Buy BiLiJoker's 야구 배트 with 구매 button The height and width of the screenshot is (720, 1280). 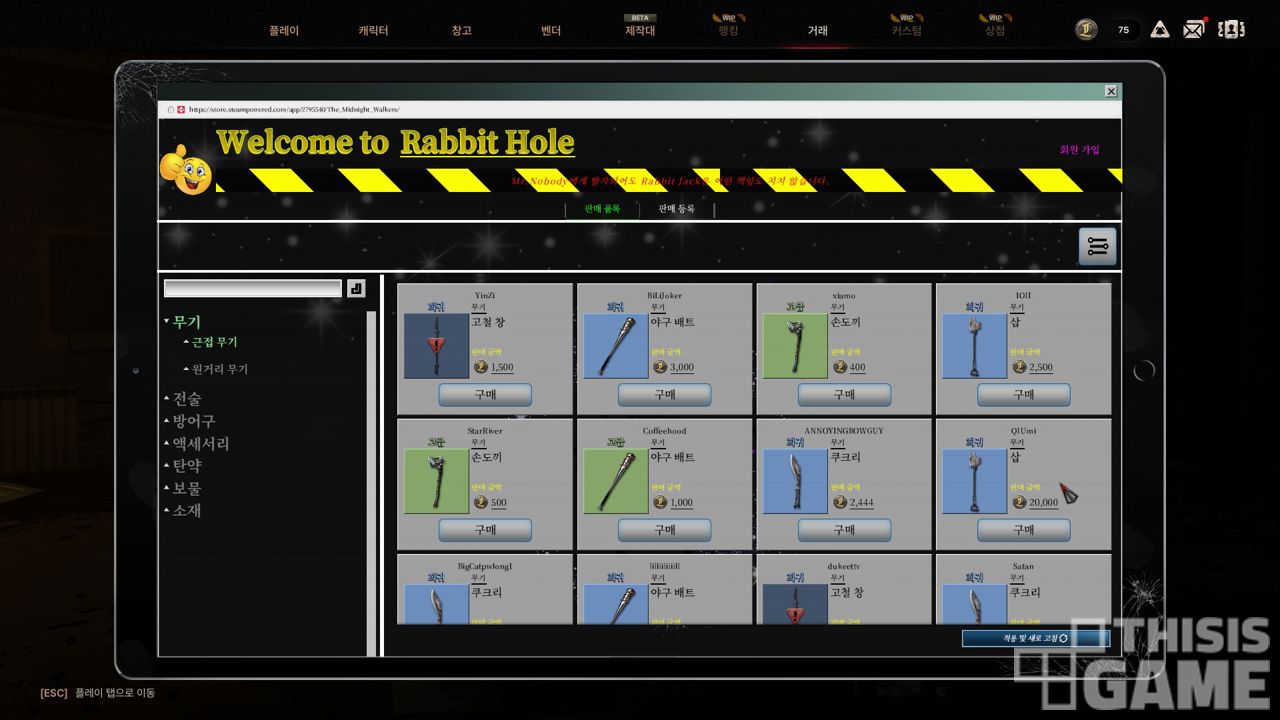[664, 395]
